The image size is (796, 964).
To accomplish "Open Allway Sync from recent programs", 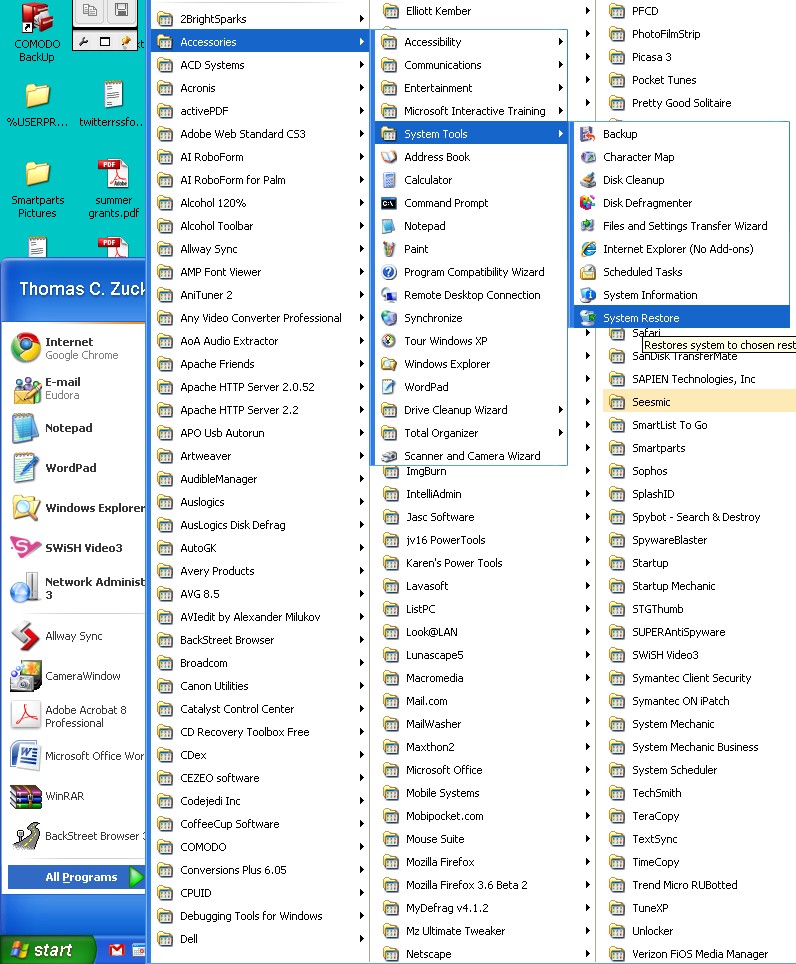I will click(x=75, y=636).
